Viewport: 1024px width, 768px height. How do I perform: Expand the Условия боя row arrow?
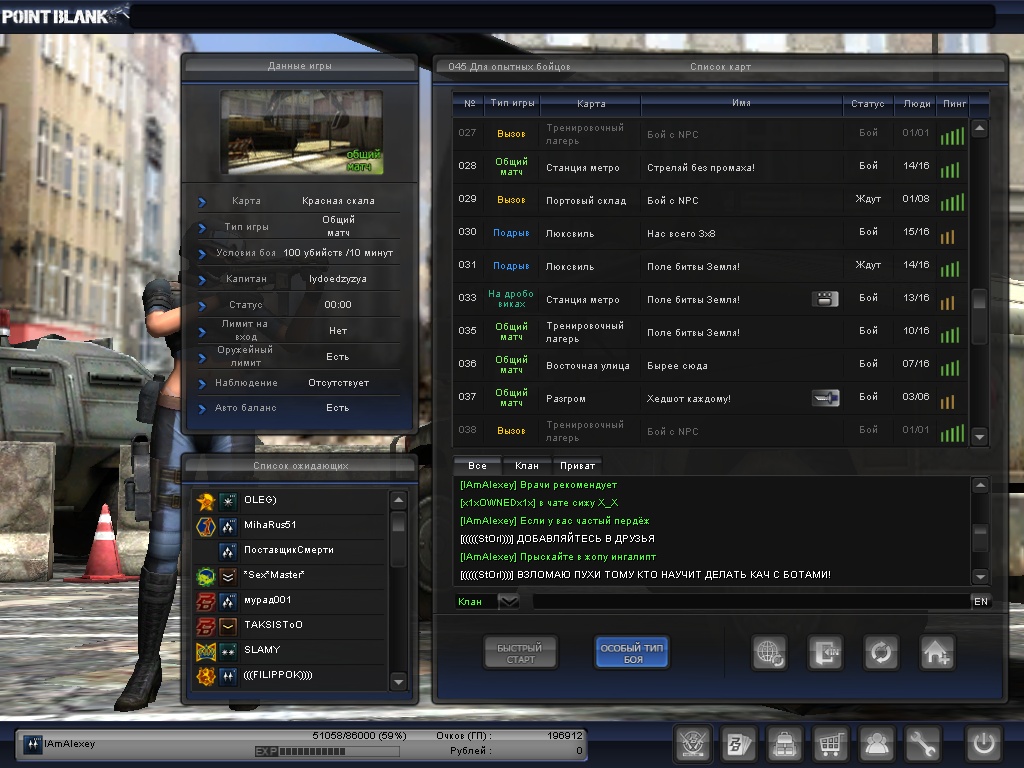click(202, 254)
